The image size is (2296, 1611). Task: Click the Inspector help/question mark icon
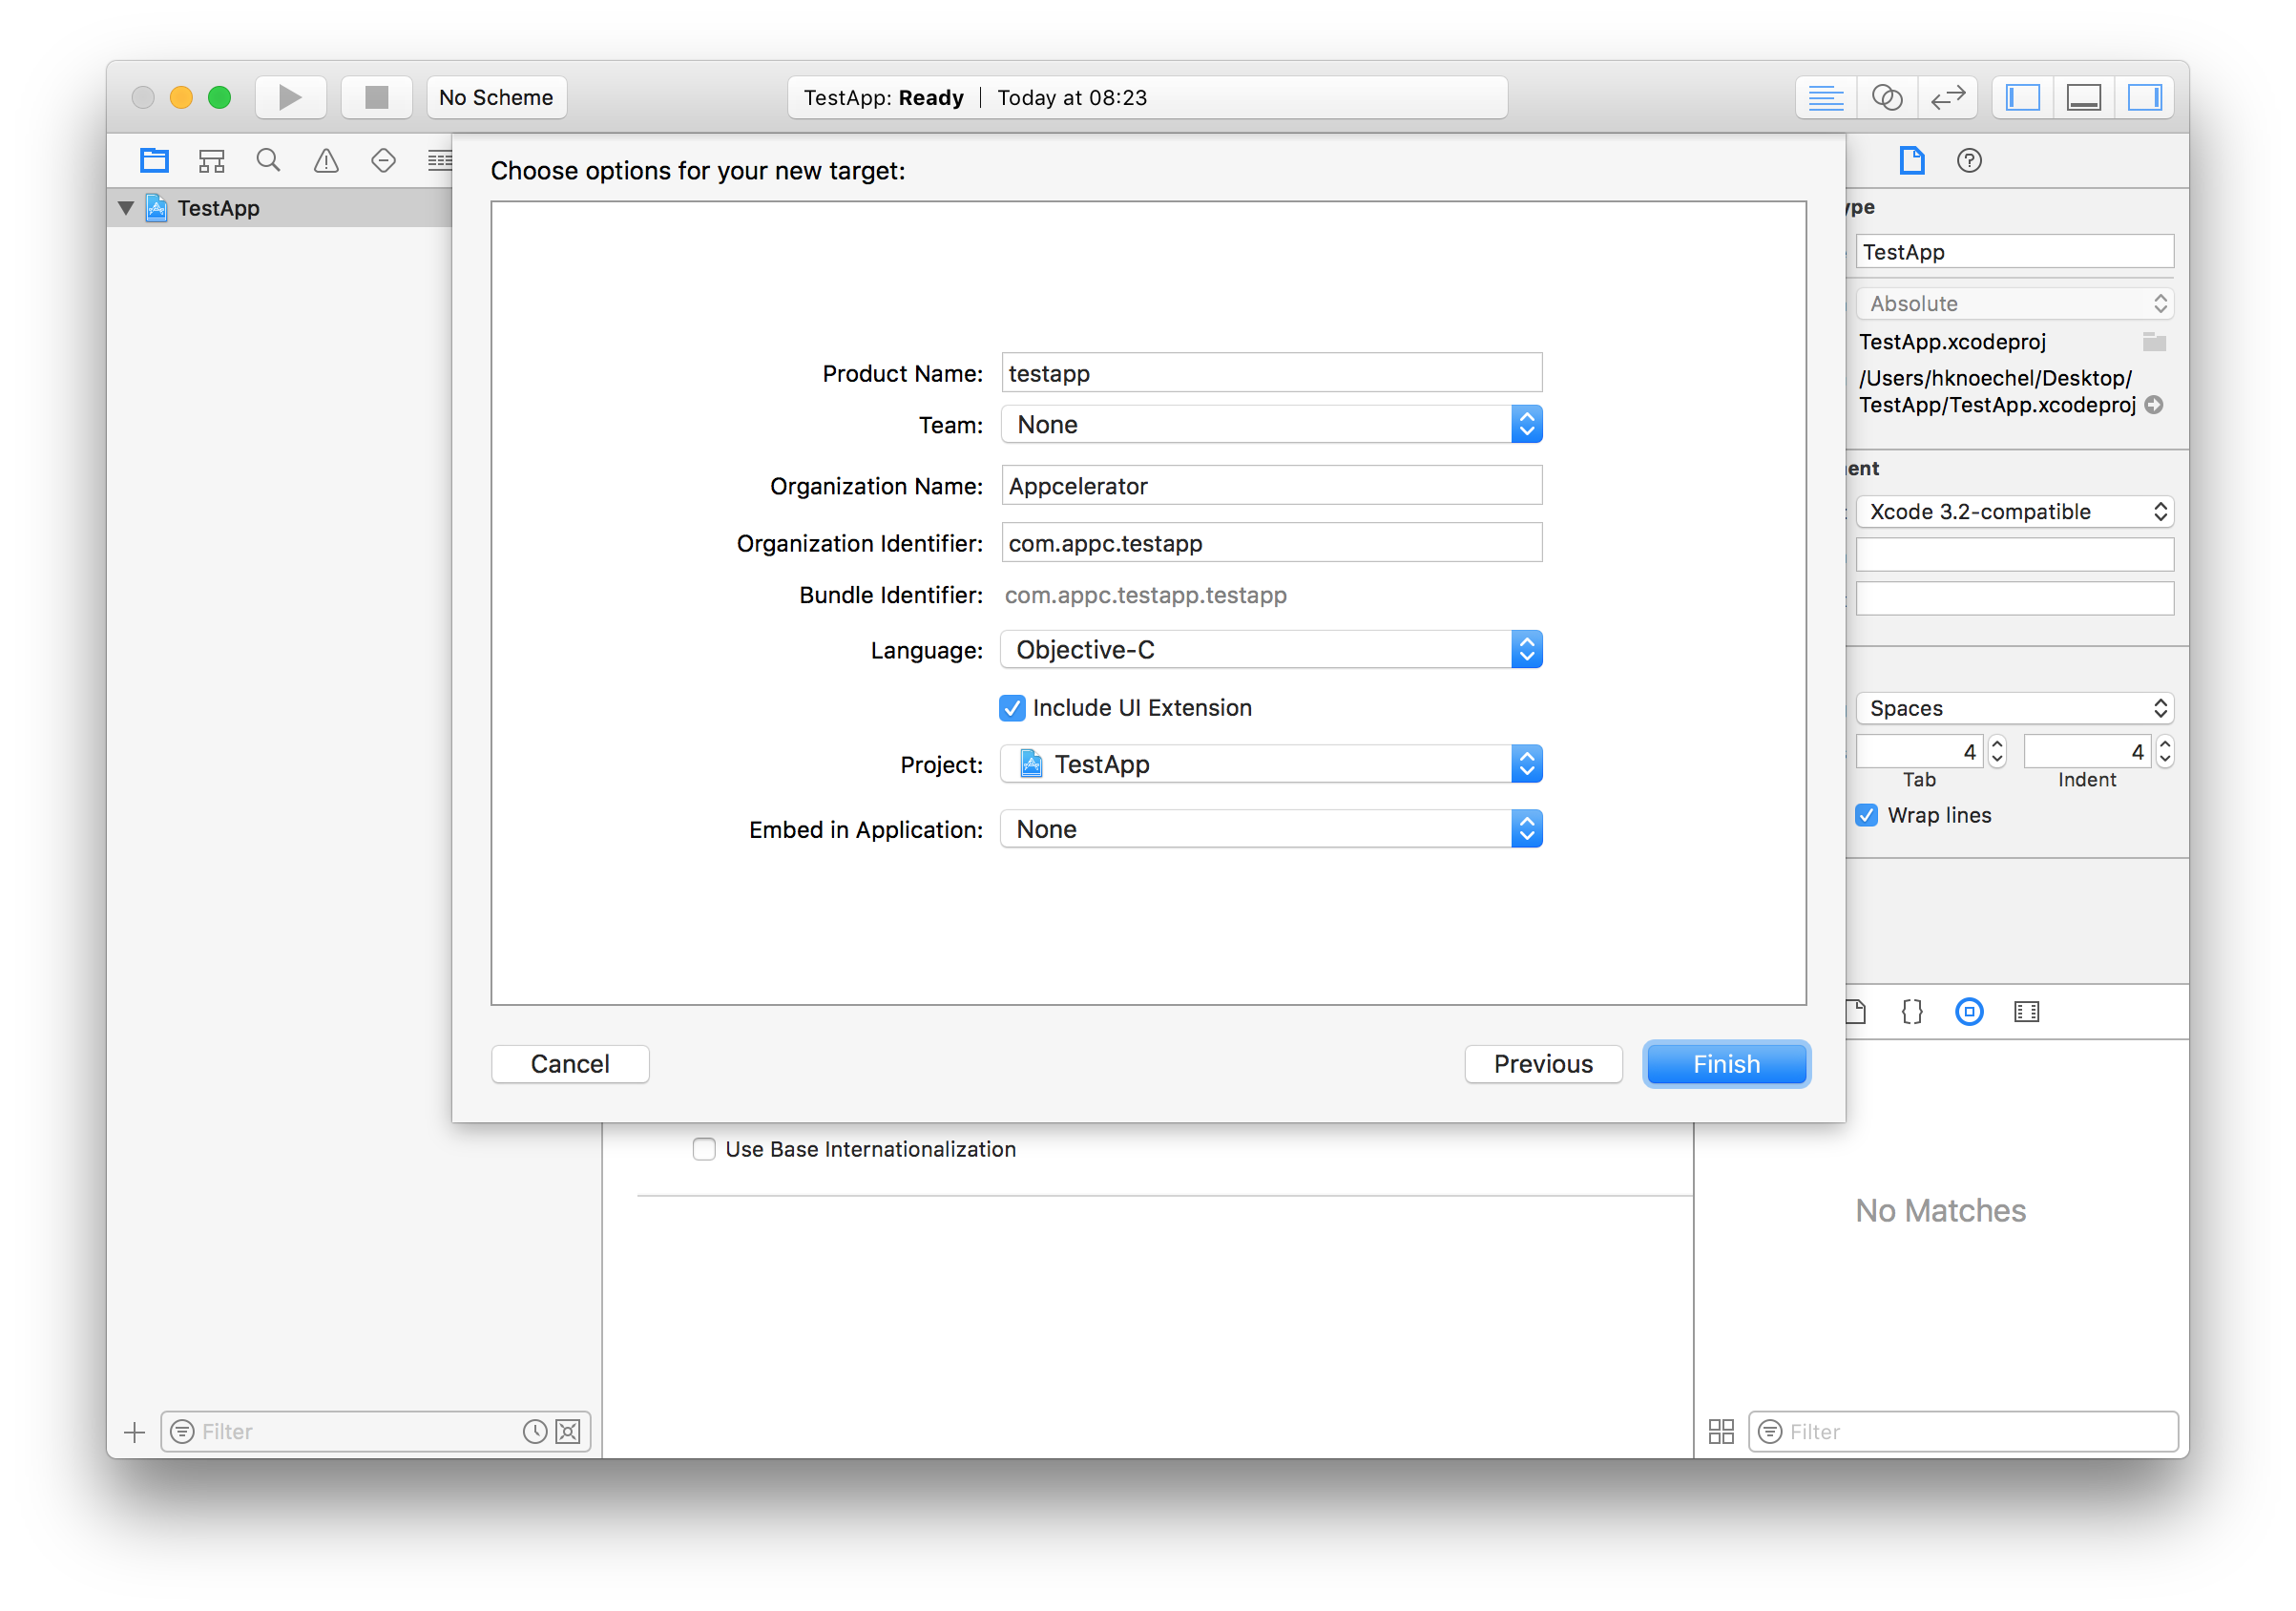[x=1968, y=160]
